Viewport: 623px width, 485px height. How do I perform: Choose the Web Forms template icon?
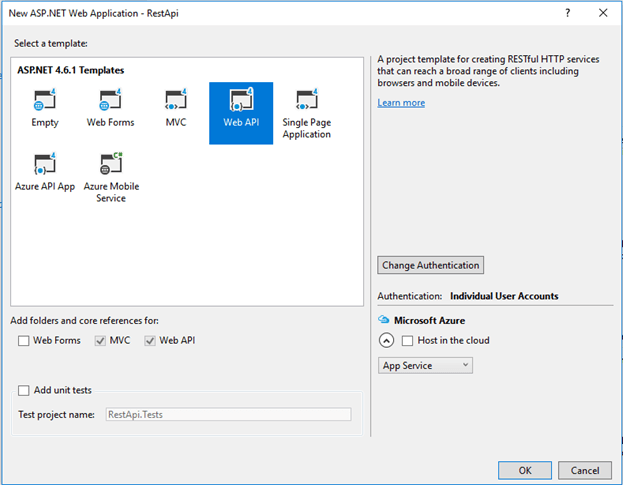point(110,102)
